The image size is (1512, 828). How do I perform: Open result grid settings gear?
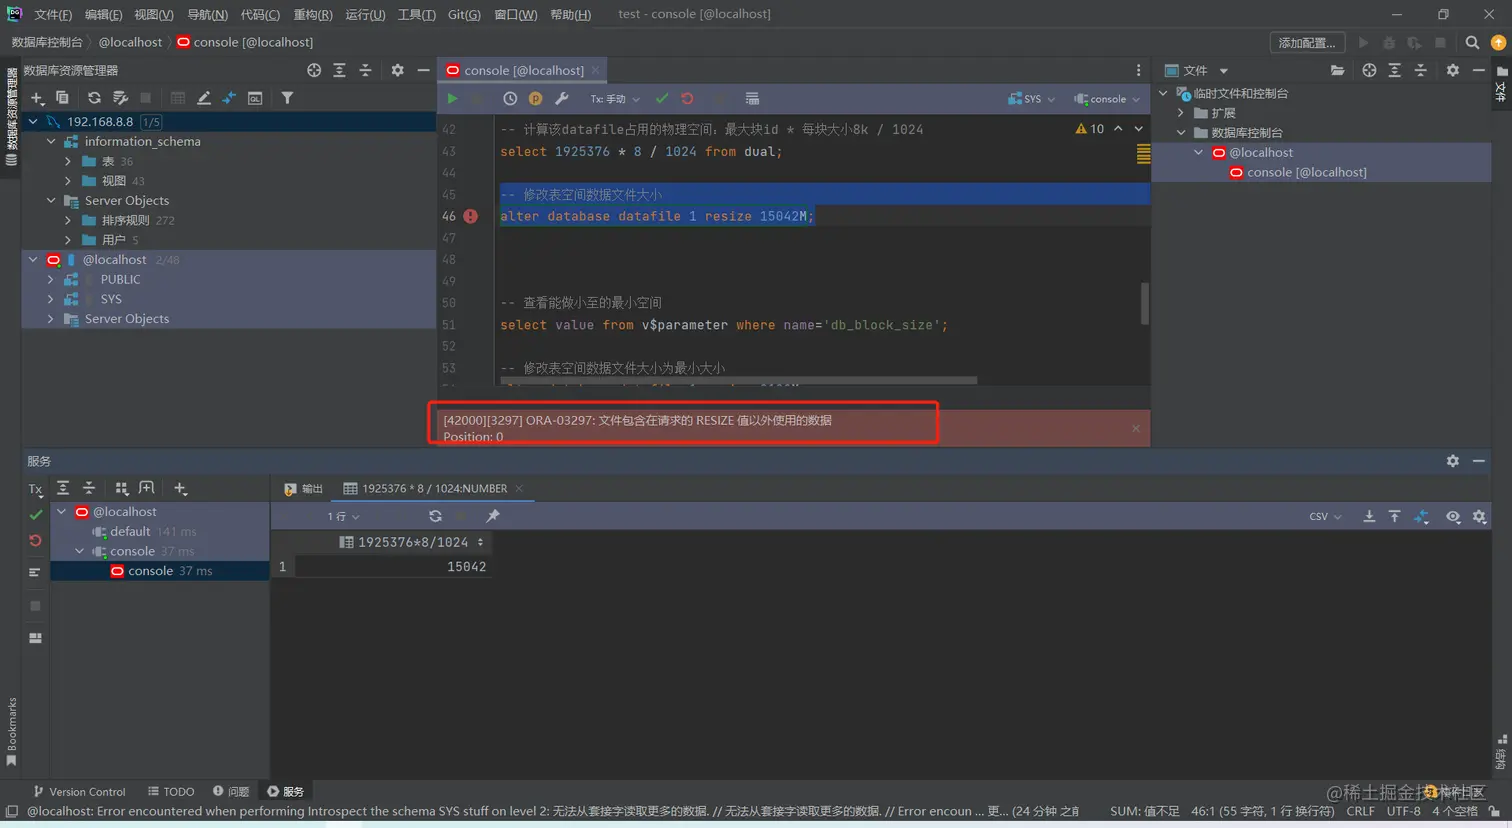pos(1479,516)
